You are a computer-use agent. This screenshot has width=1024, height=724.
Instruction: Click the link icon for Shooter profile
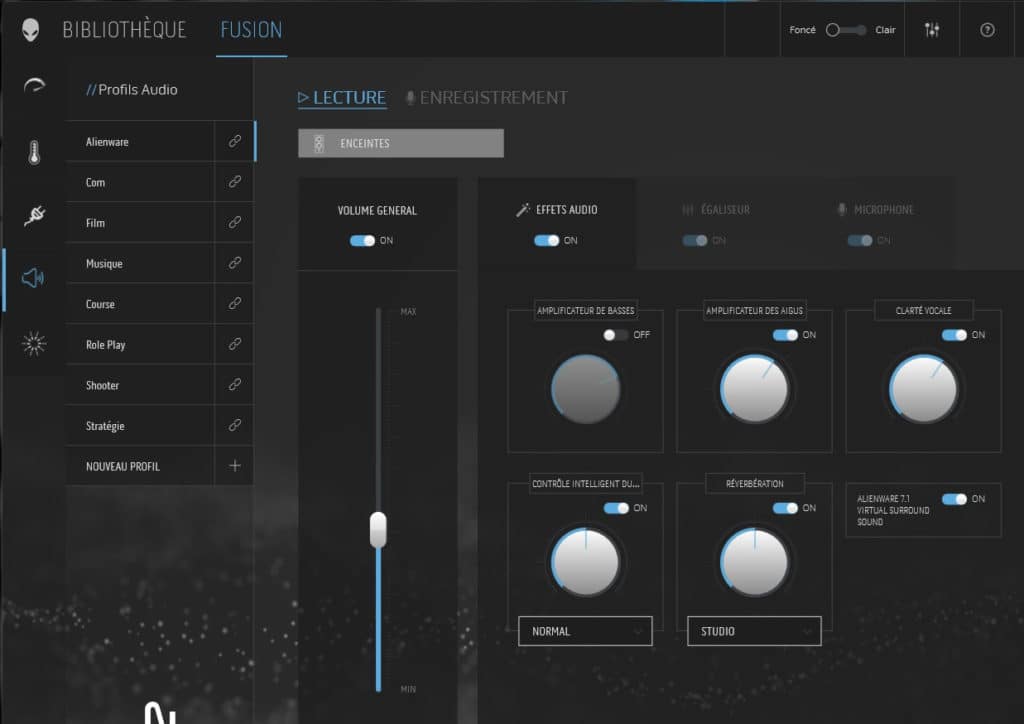[x=234, y=385]
